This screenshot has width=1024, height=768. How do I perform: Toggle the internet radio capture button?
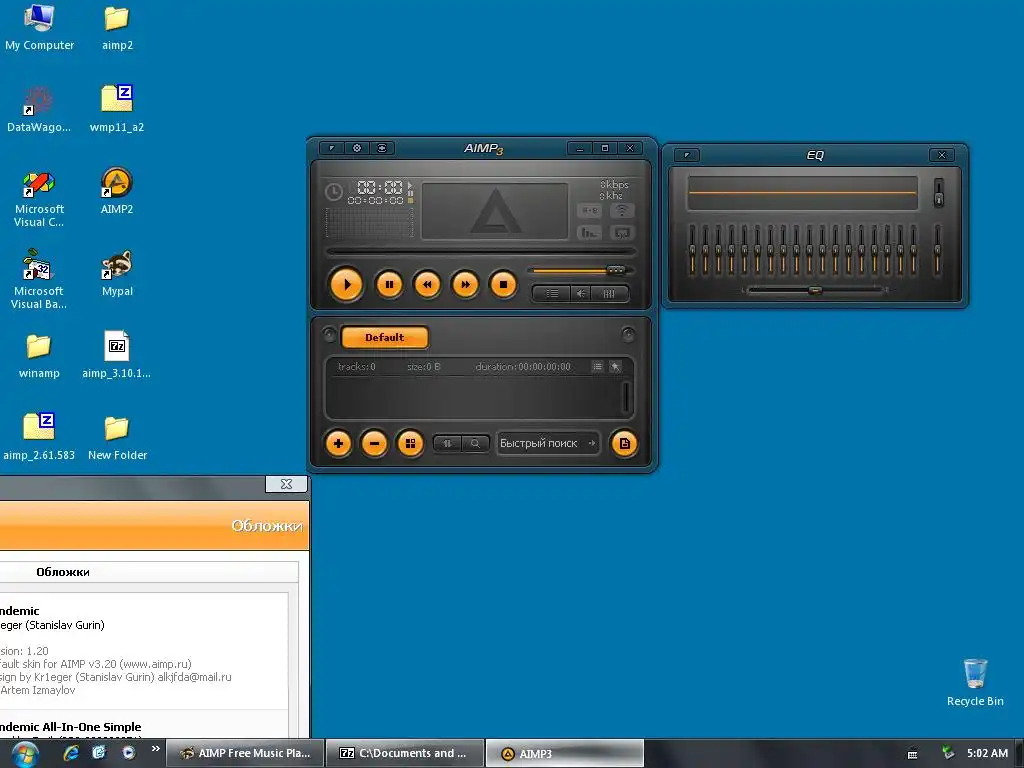coord(622,210)
